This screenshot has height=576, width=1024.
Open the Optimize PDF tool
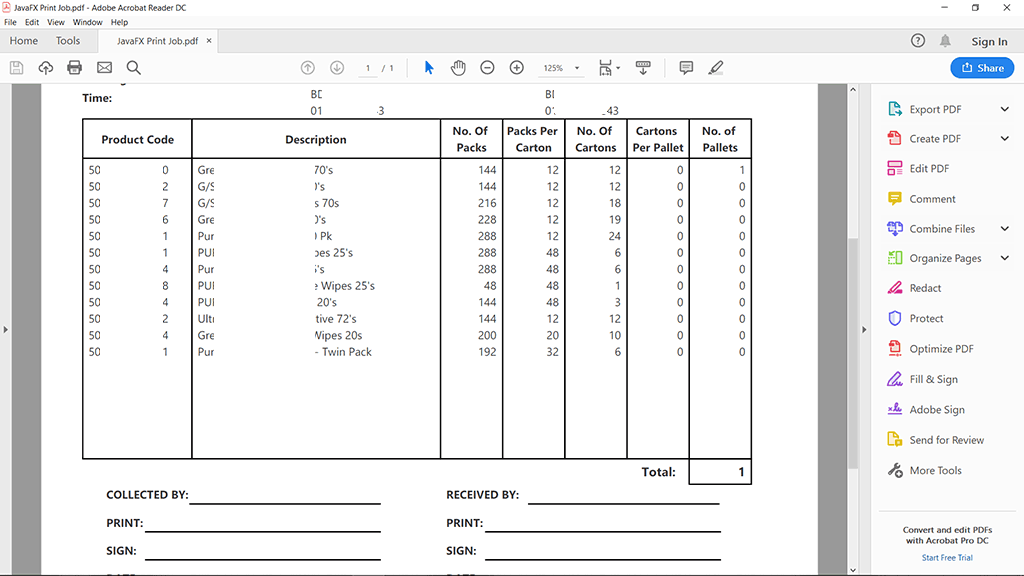click(941, 349)
